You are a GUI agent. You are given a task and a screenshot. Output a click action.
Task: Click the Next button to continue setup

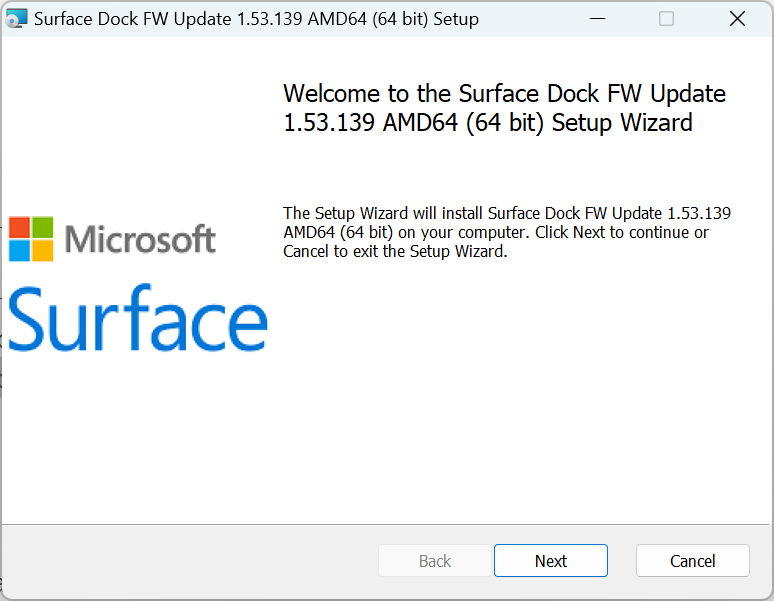[x=550, y=561]
